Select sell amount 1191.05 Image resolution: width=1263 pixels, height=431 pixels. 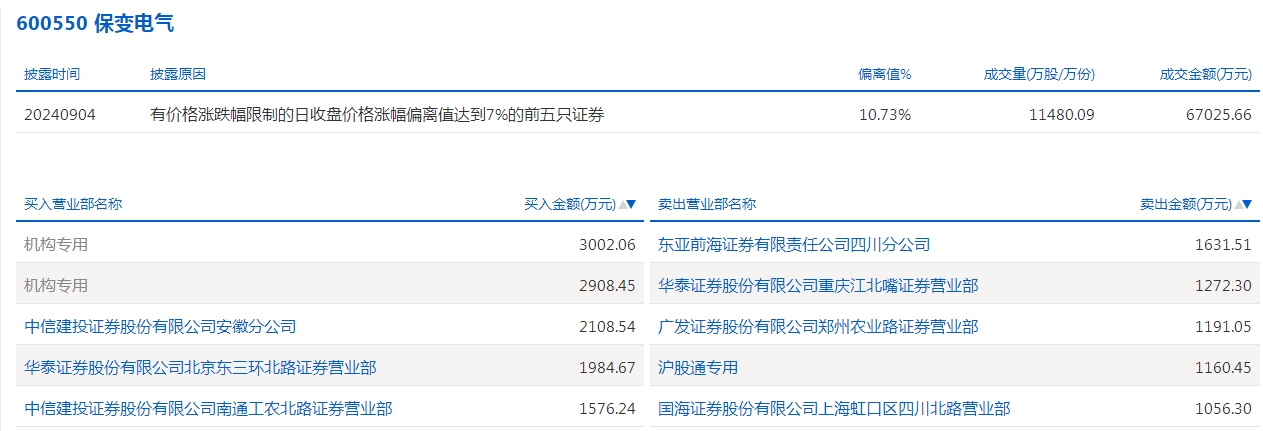(x=1223, y=326)
